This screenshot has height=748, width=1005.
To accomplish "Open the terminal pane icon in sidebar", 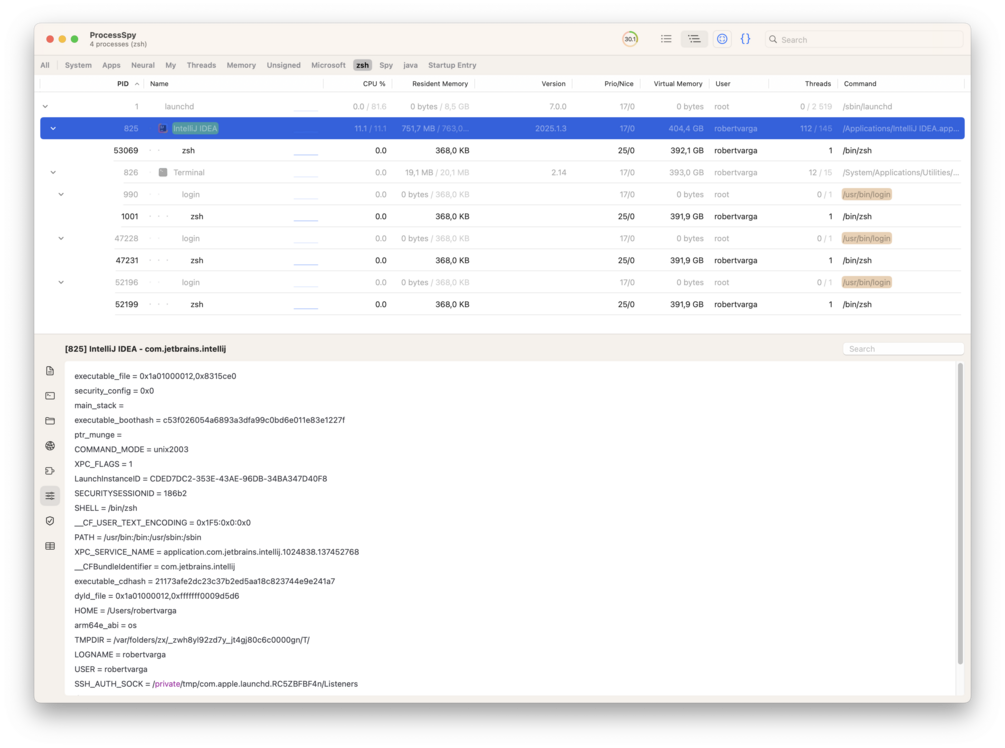I will coord(50,396).
